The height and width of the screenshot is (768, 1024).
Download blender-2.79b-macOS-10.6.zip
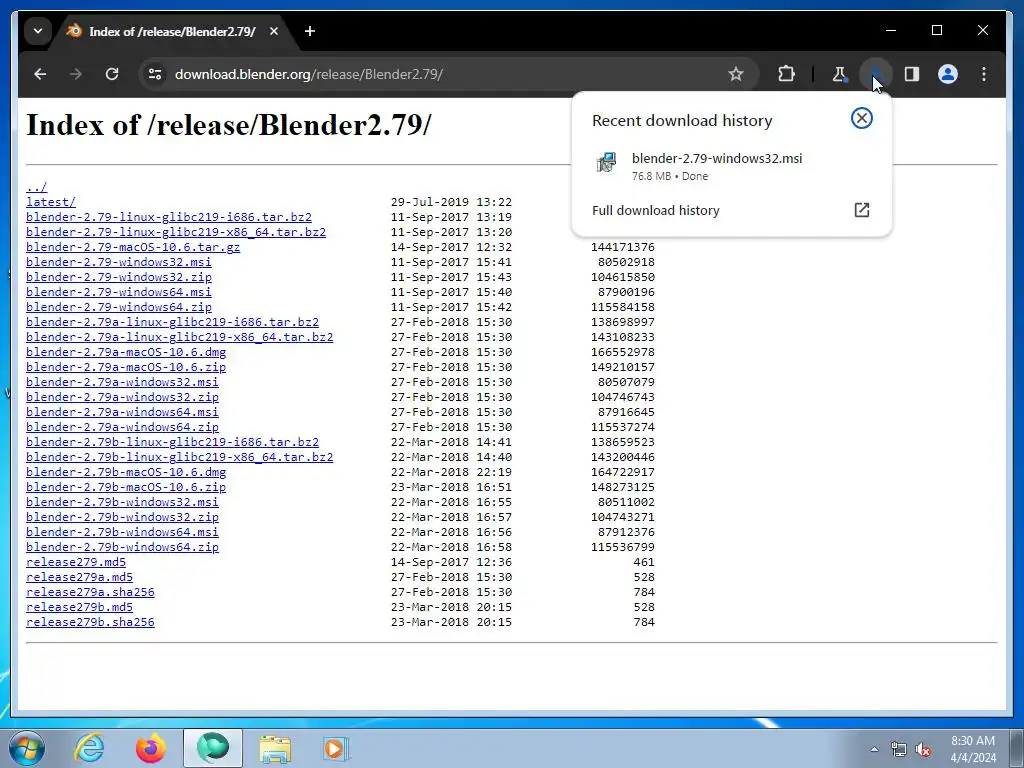coord(126,488)
